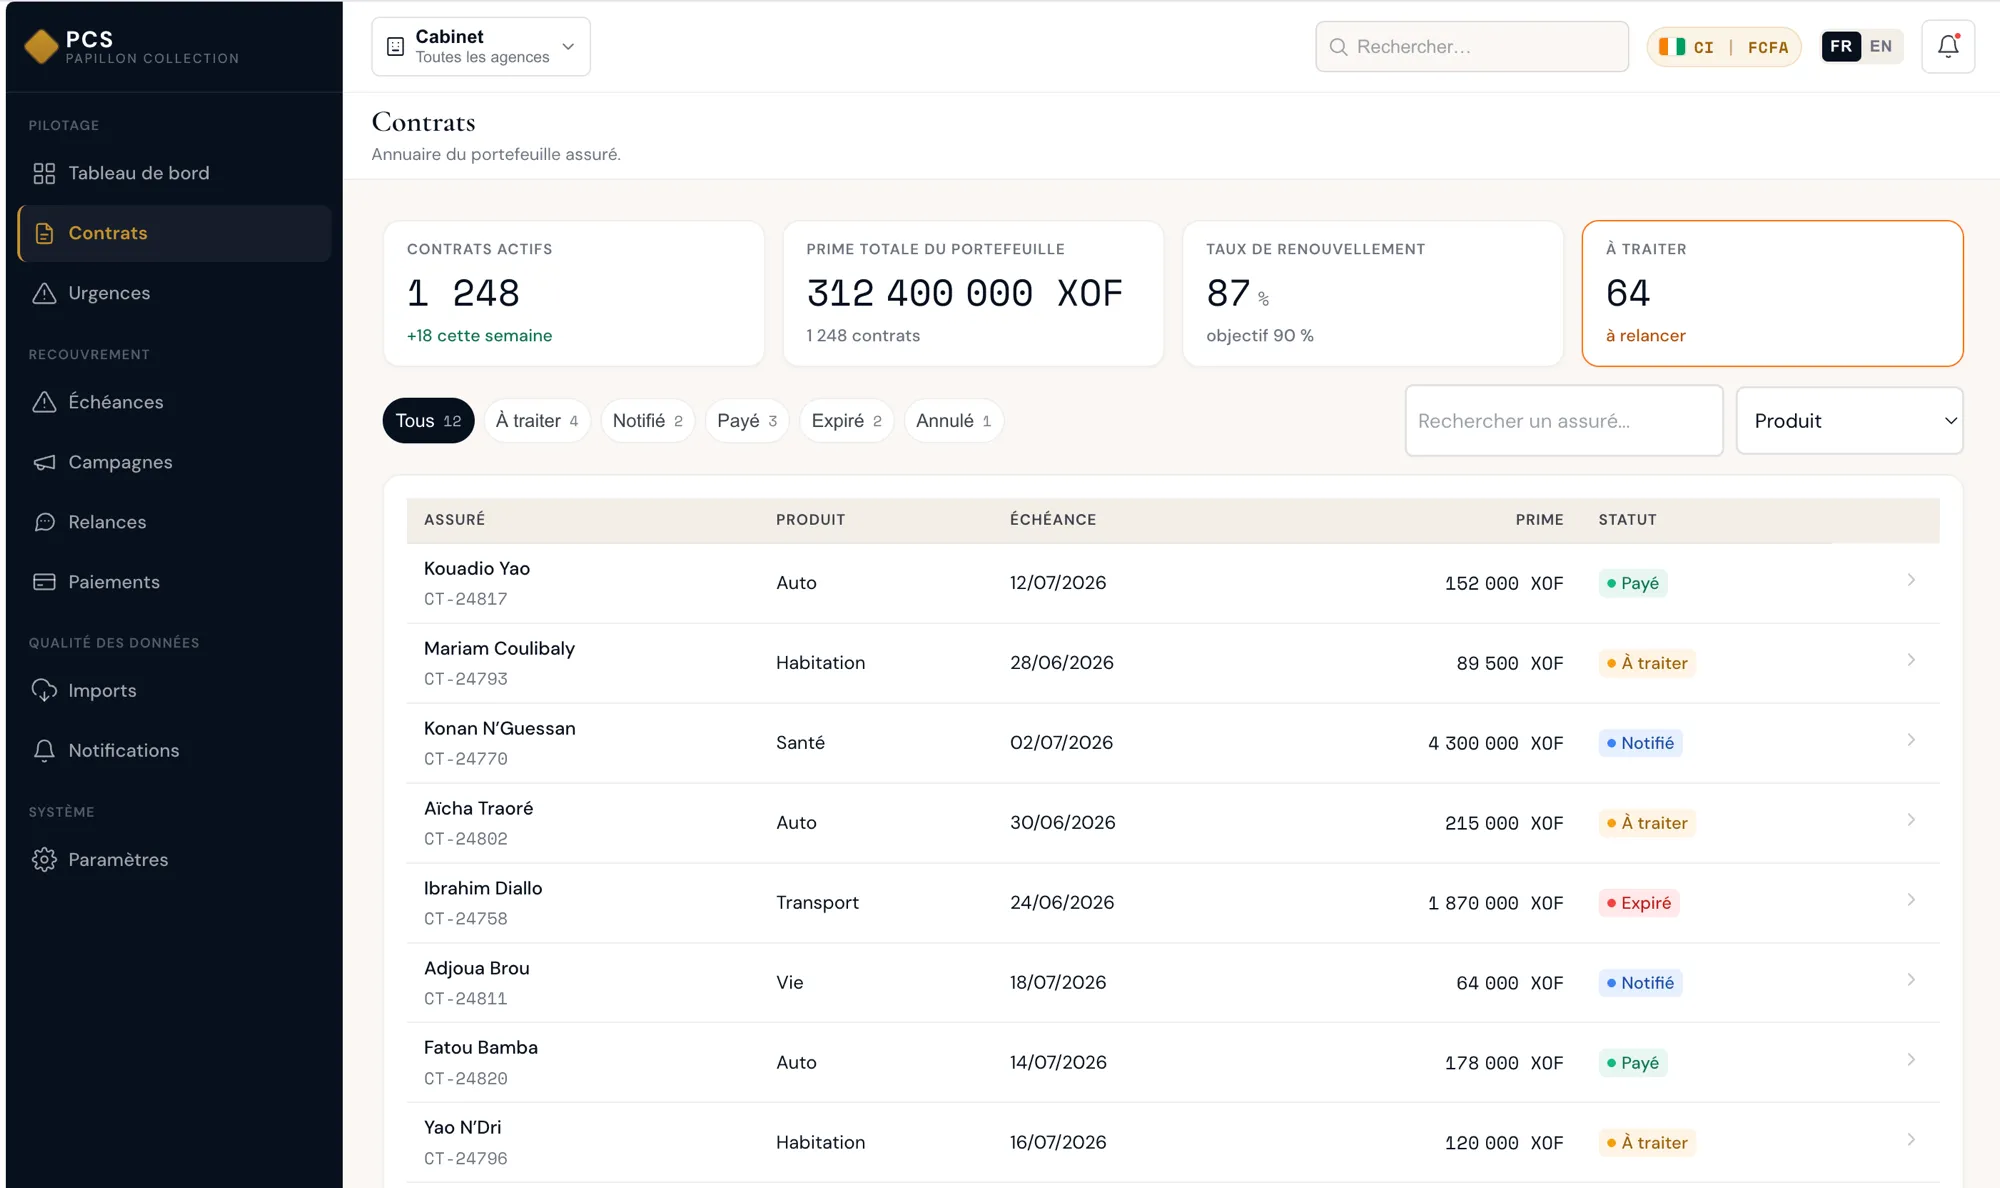Viewport: 2000px width, 1188px height.
Task: Click the Imports cloud download icon
Action: coord(44,691)
